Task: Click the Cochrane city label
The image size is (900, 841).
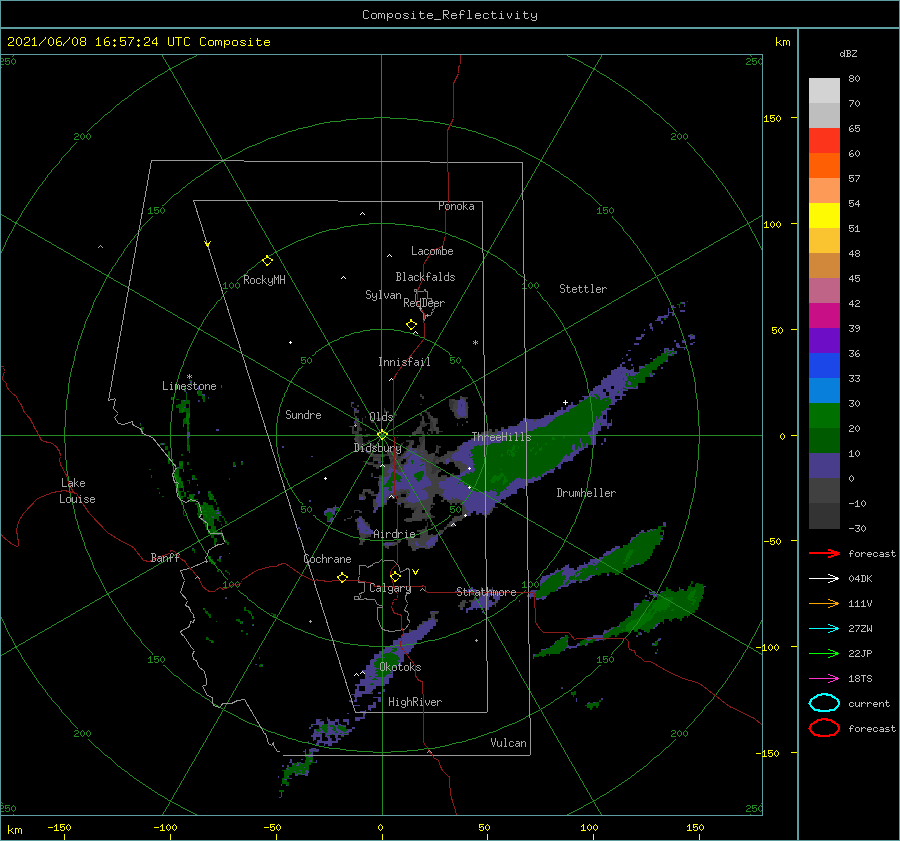Action: [x=327, y=559]
